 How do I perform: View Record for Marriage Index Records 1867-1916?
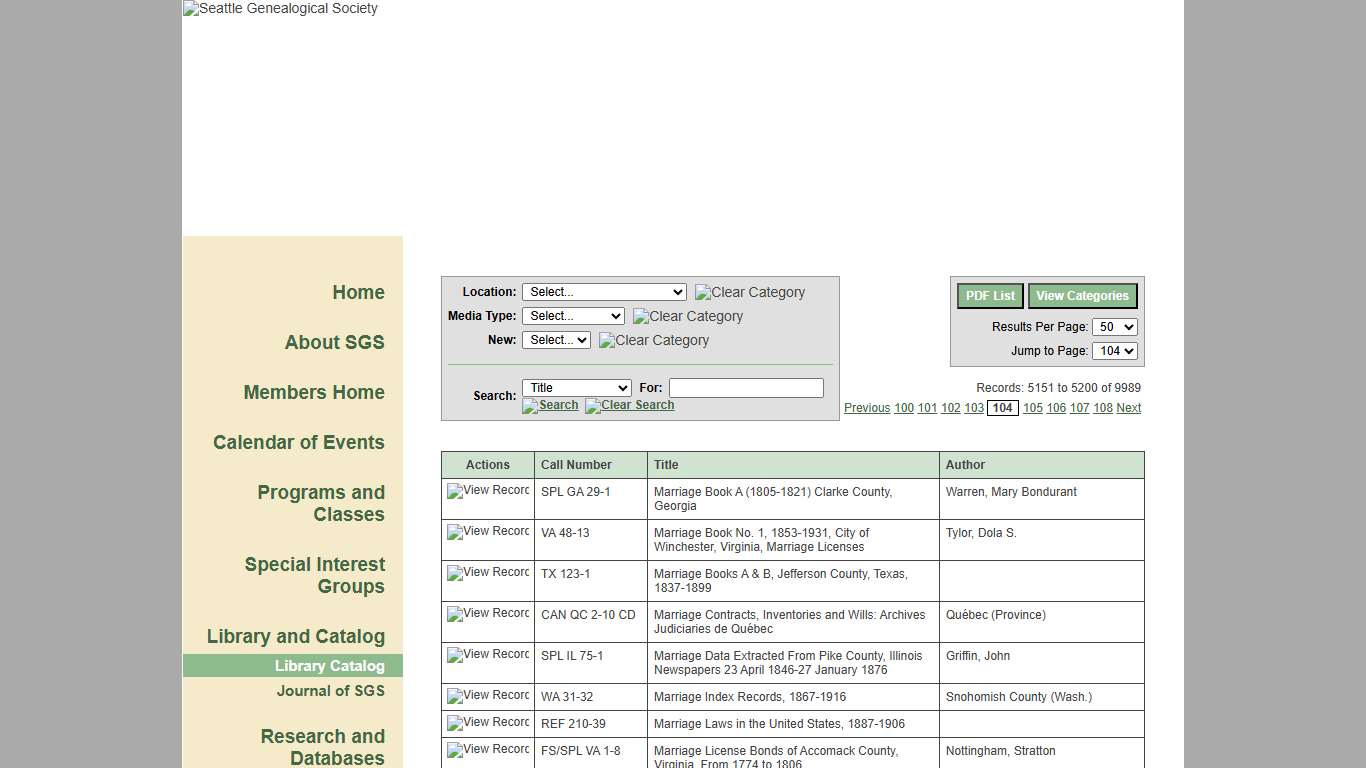[487, 696]
